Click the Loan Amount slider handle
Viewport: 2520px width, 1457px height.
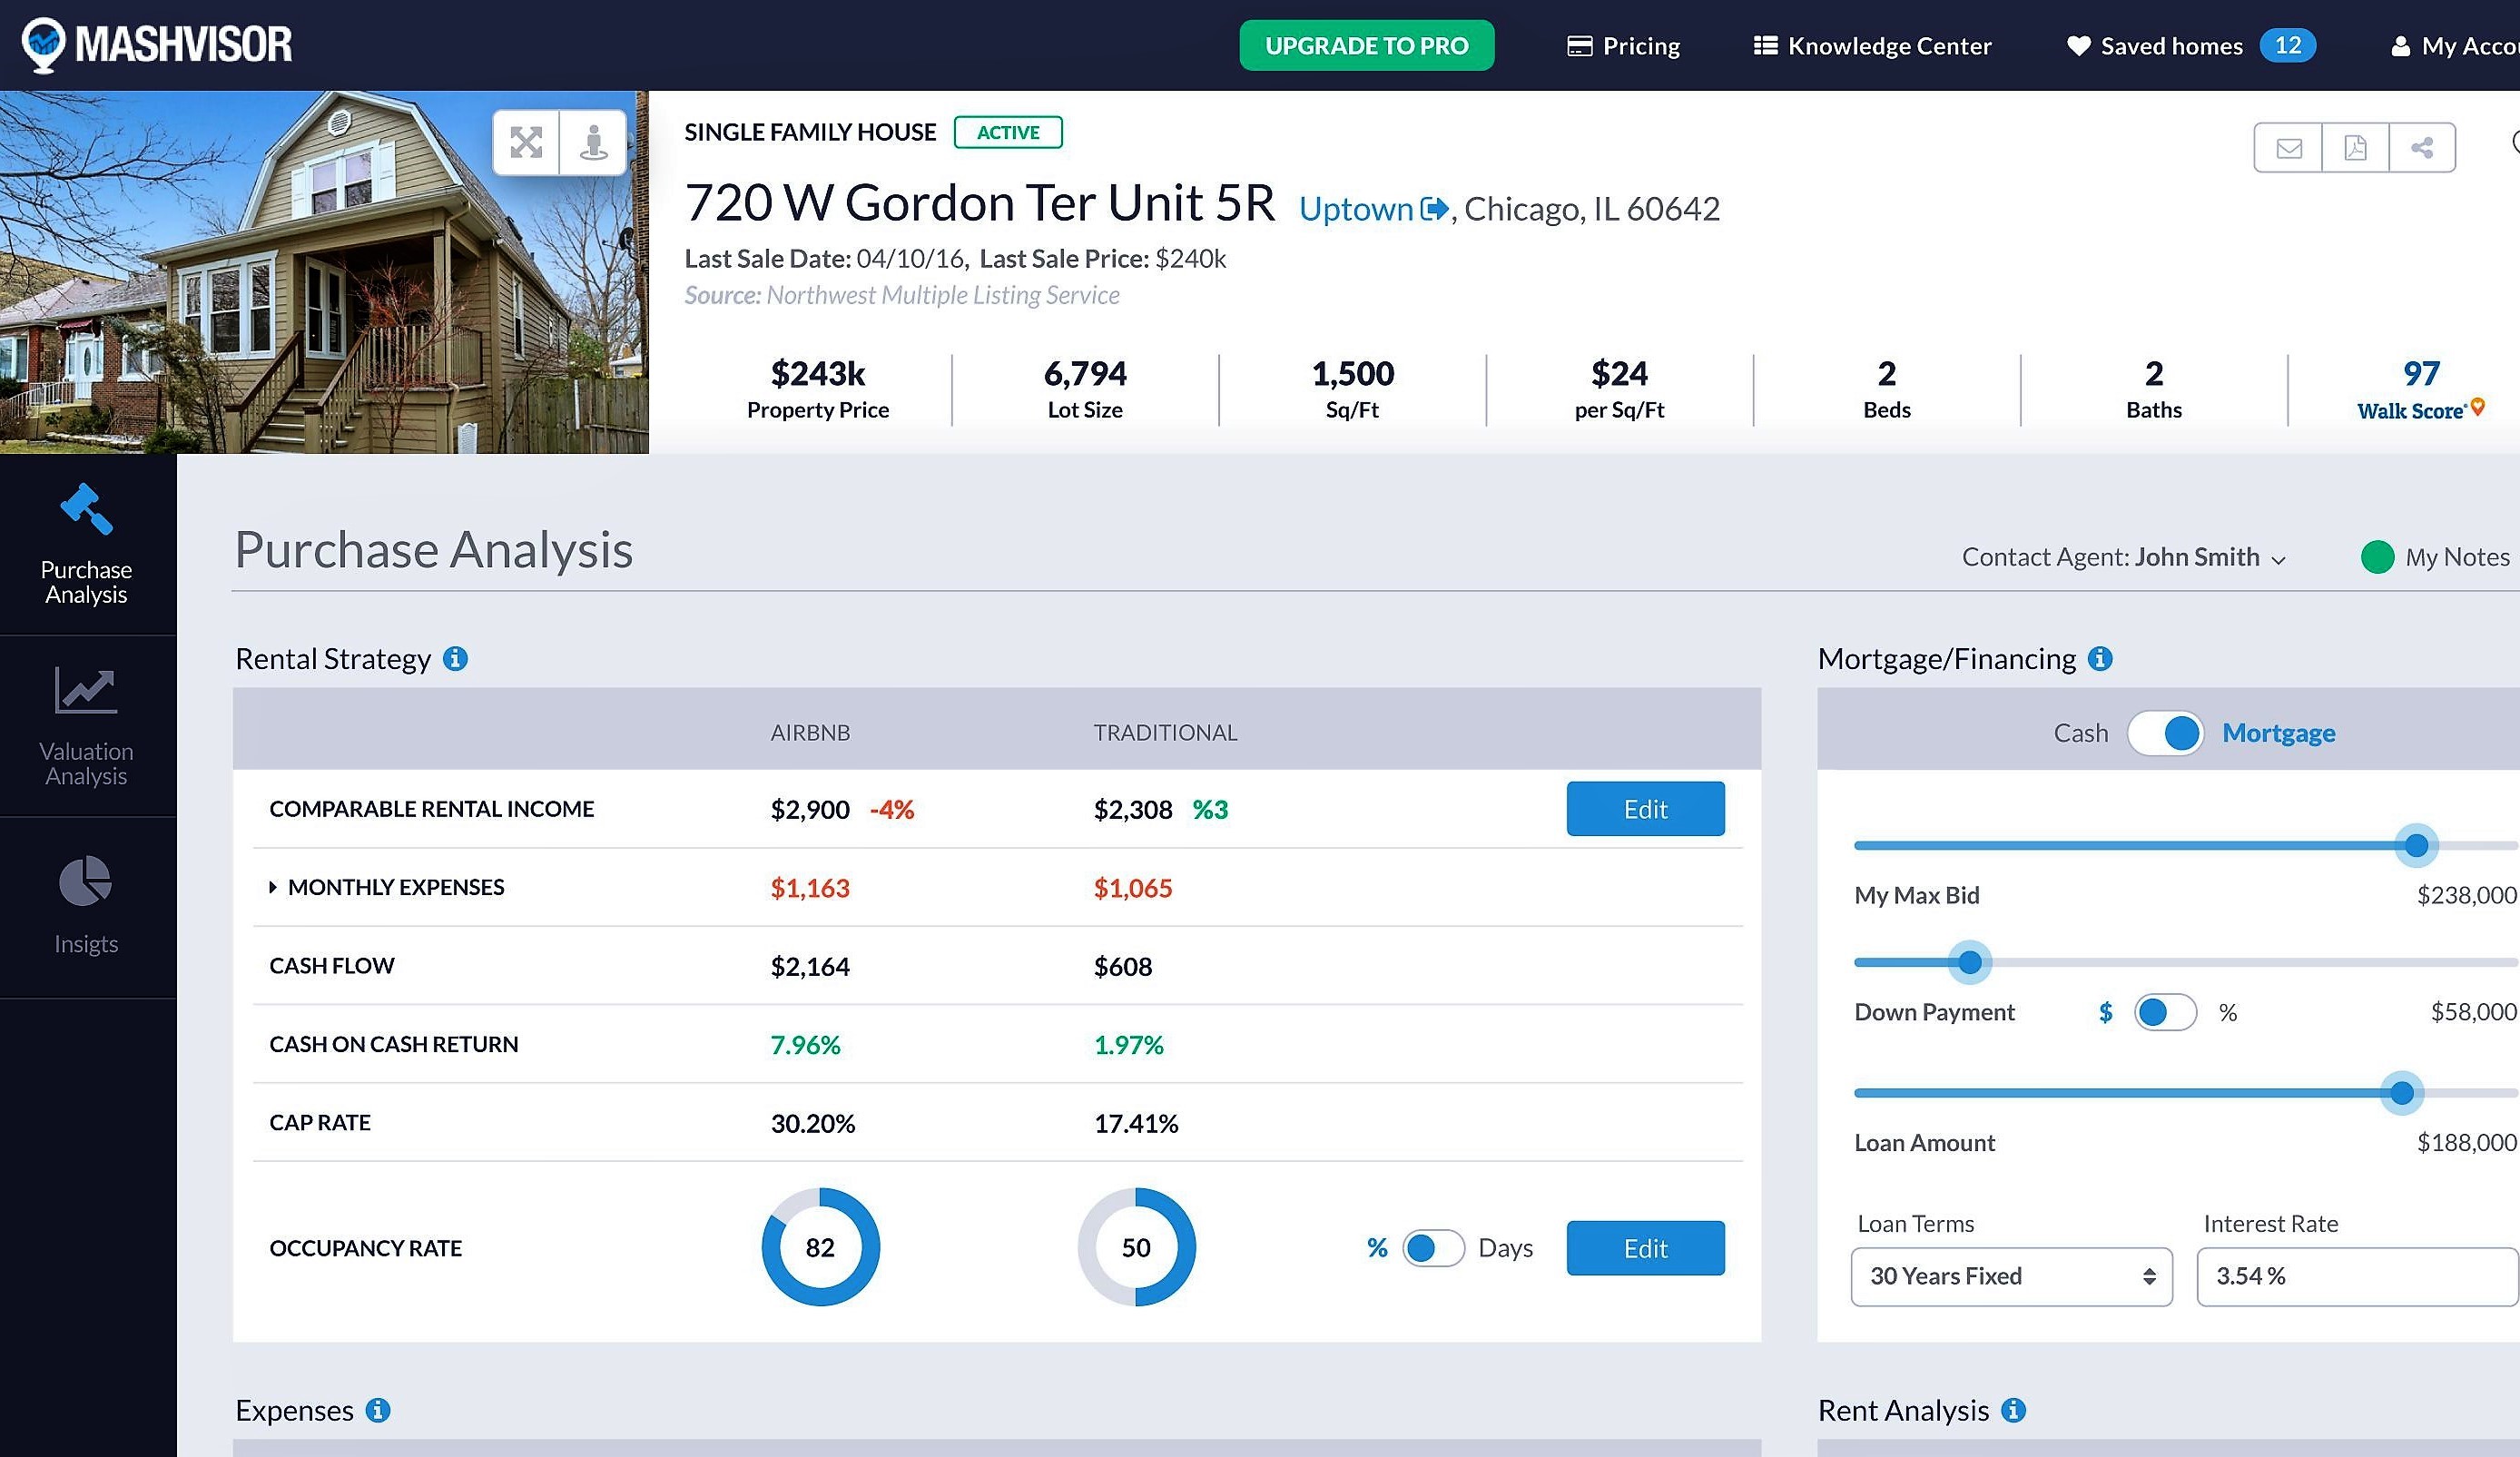2401,1093
